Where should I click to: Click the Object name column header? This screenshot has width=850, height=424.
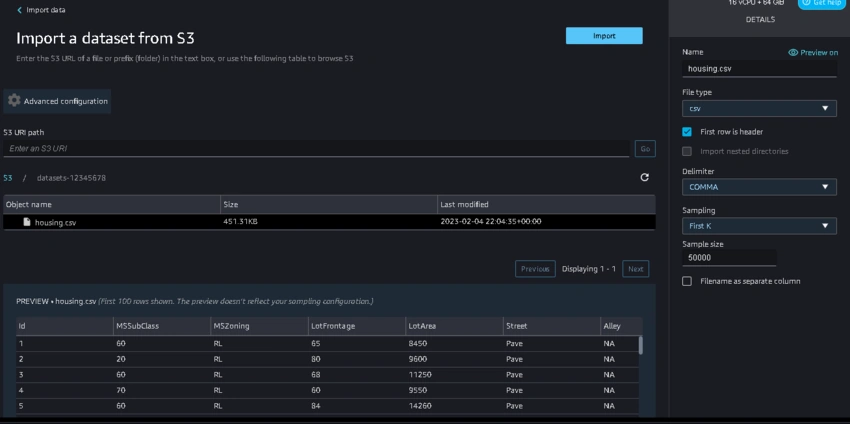(x=112, y=204)
